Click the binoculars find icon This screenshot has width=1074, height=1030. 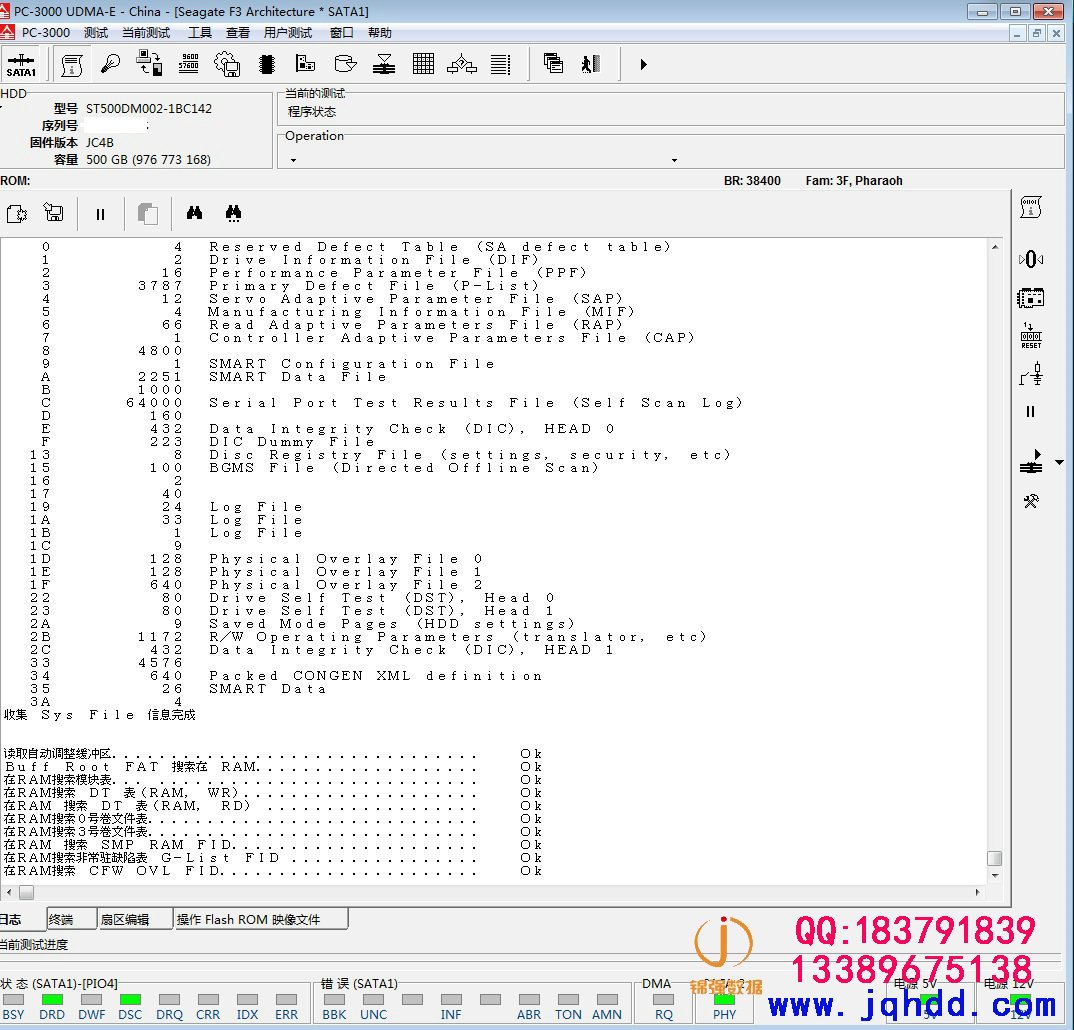click(195, 213)
